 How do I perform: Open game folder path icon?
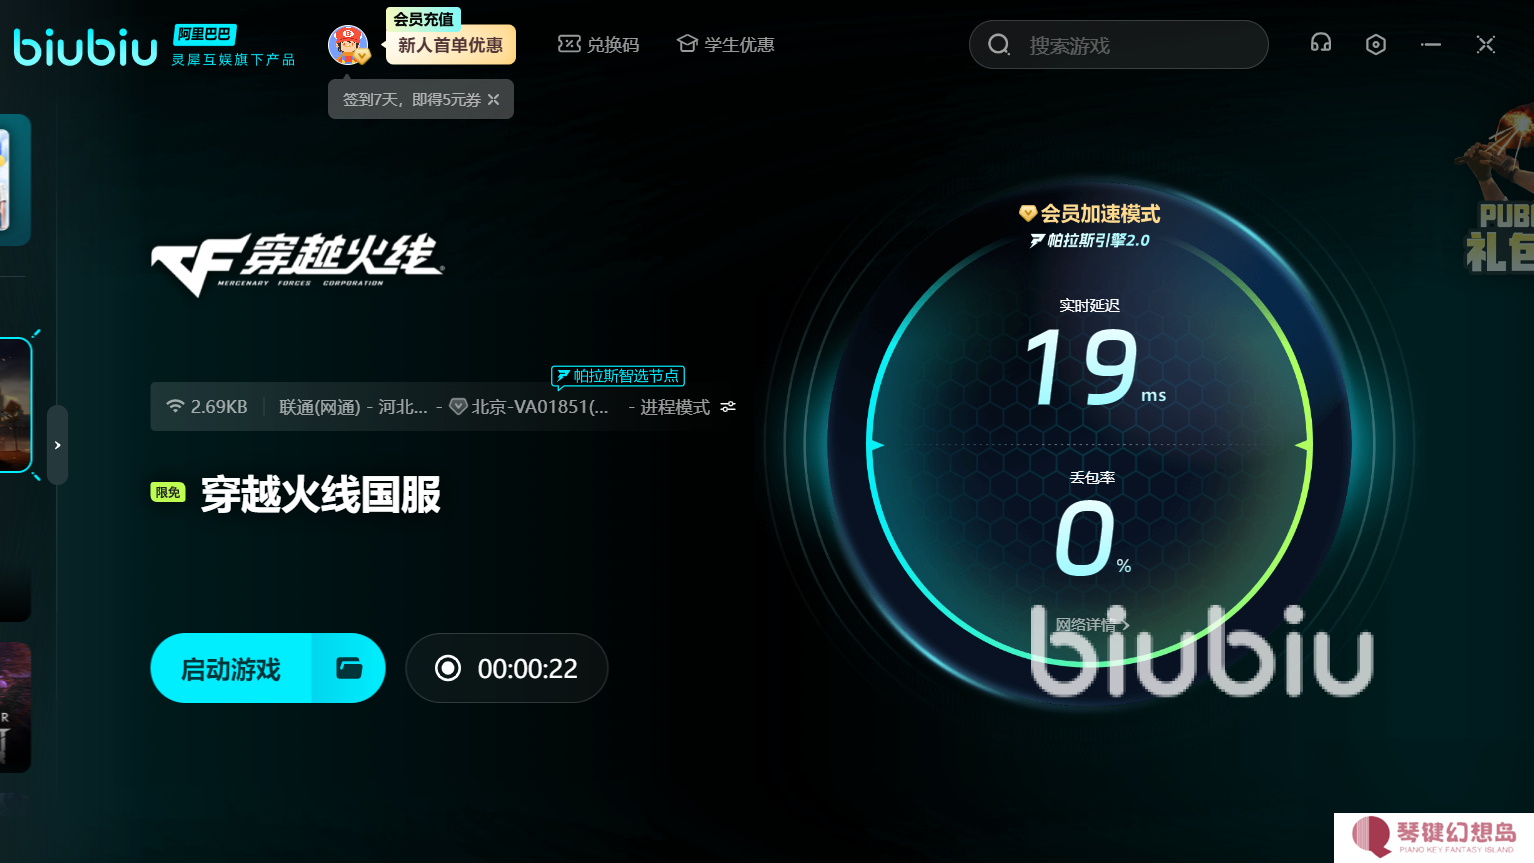pos(349,668)
